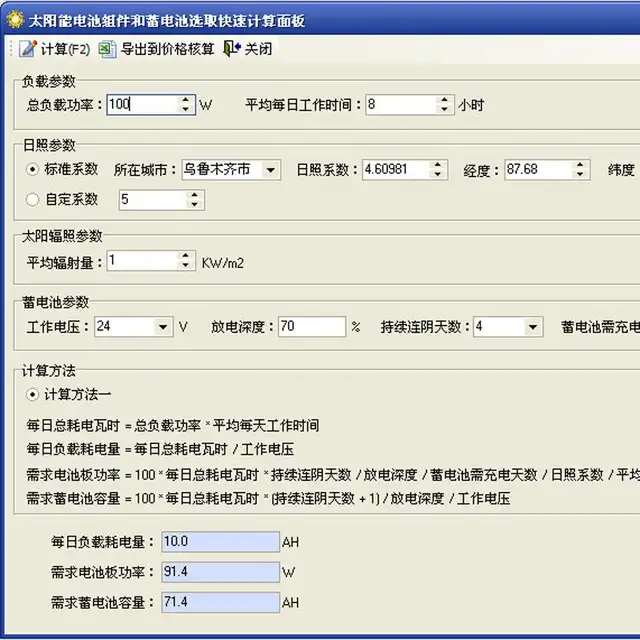The height and width of the screenshot is (640, 640).
Task: Click the Excel export icon
Action: pyautogui.click(x=107, y=49)
